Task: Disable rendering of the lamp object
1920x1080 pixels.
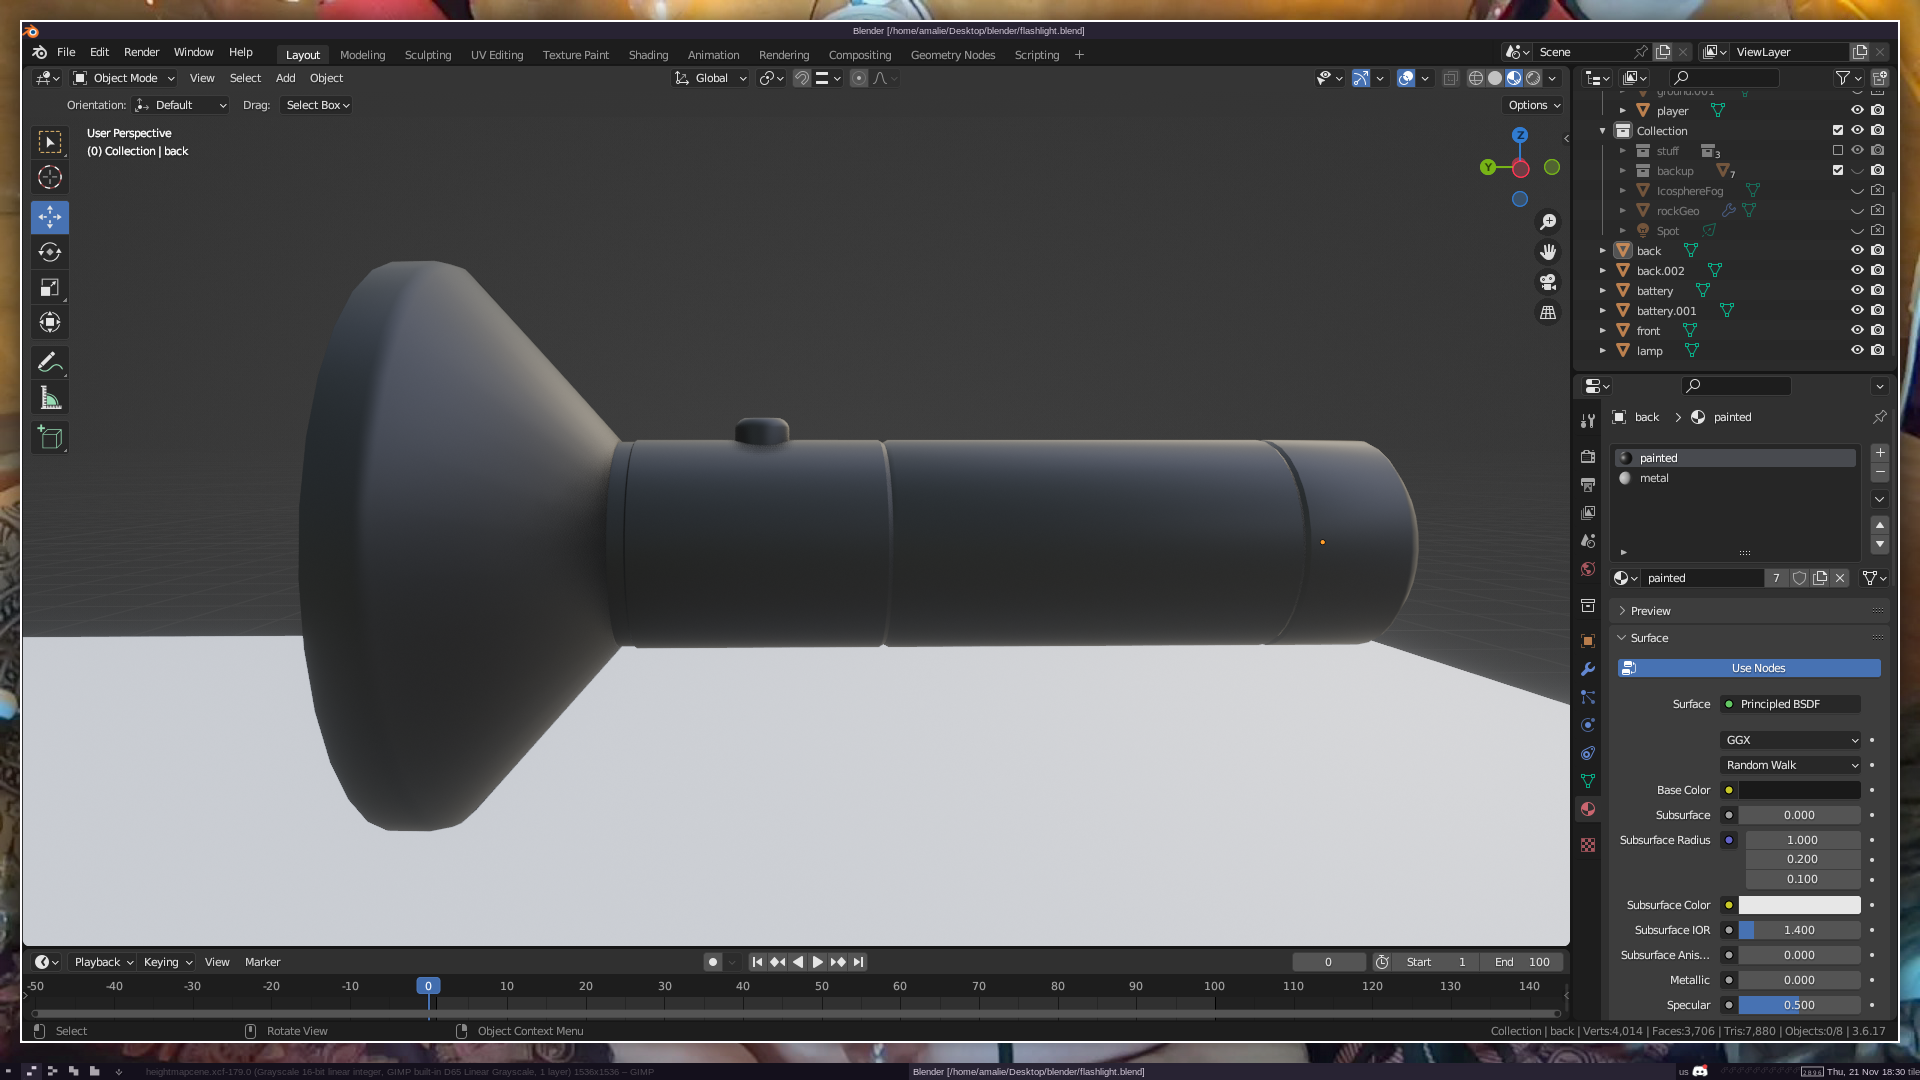Action: [1878, 350]
